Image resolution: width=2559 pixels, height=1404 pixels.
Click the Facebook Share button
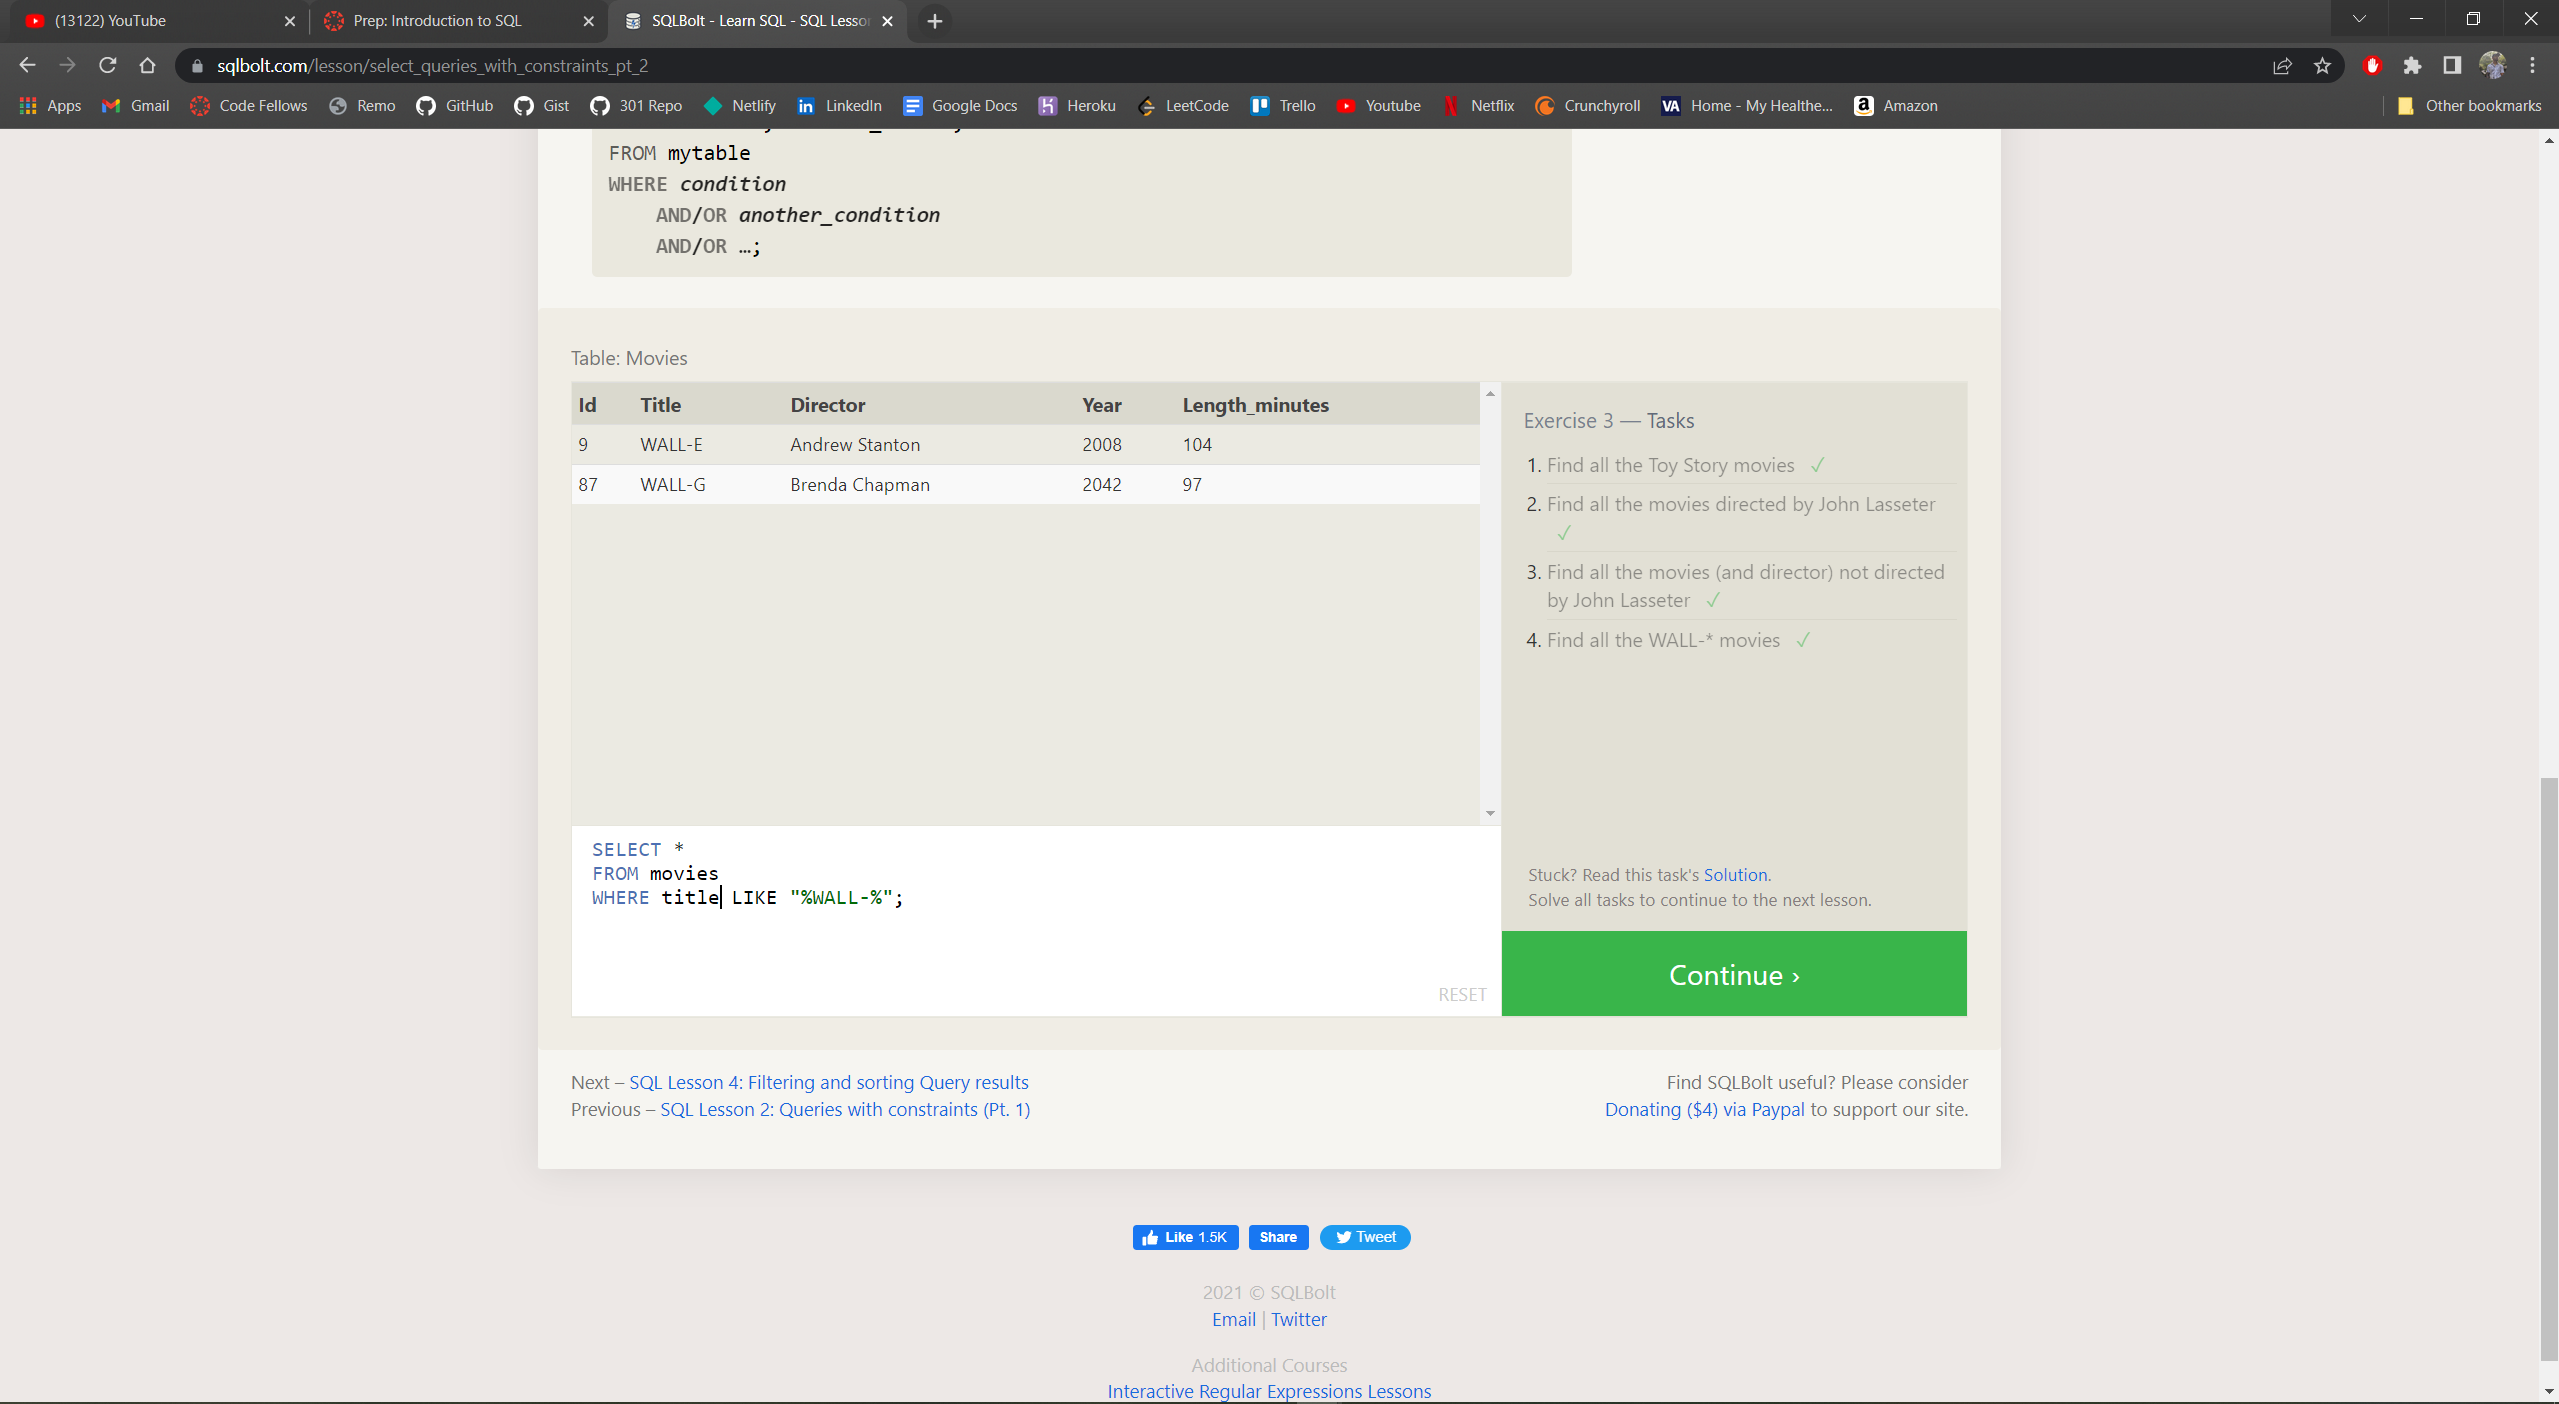(x=1278, y=1237)
